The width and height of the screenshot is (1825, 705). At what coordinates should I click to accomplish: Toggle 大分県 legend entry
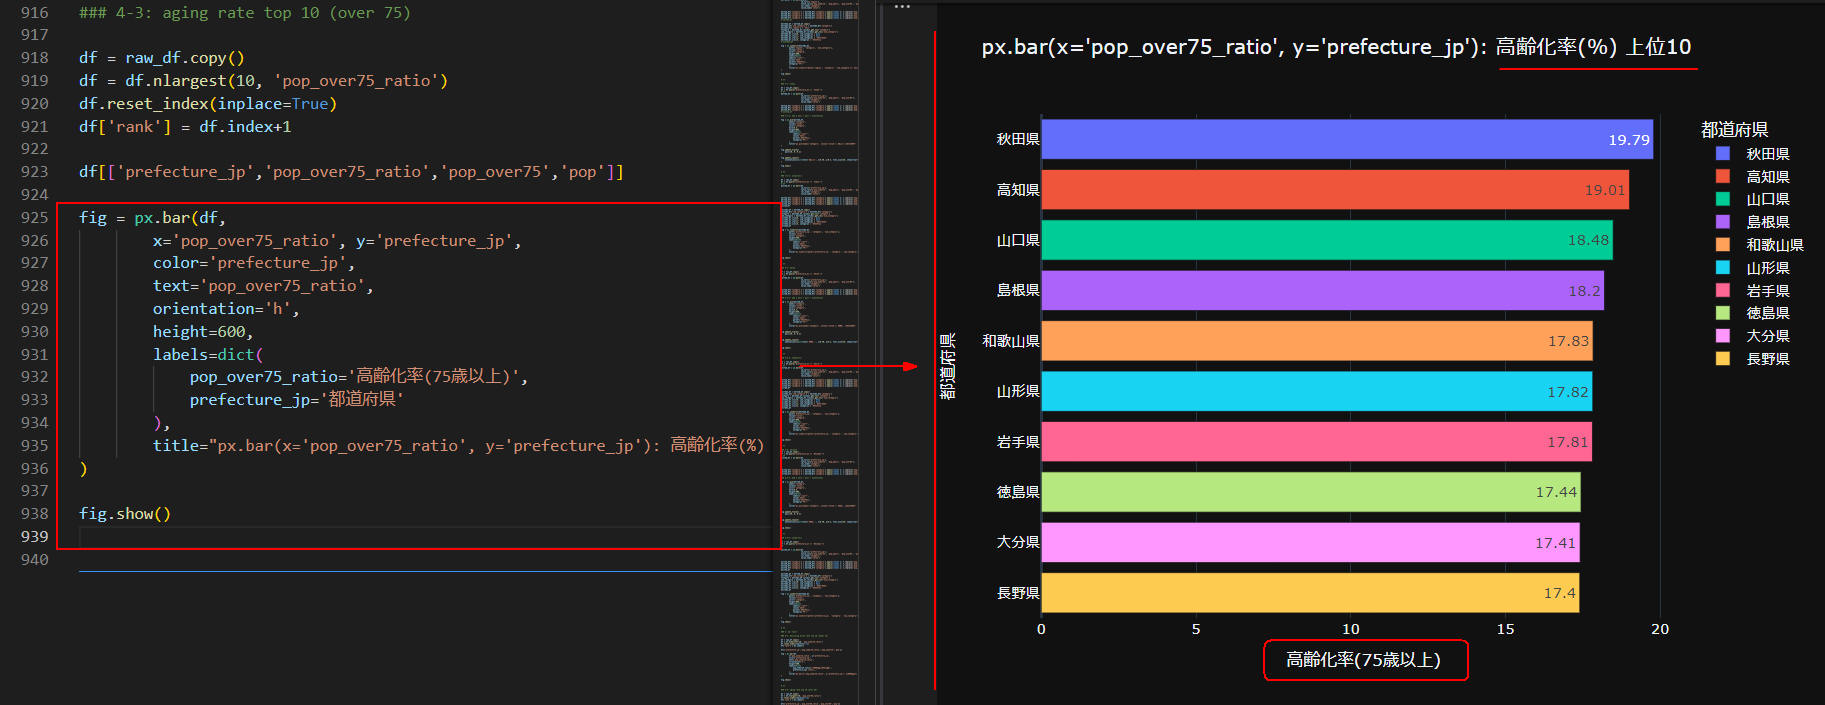[1752, 336]
